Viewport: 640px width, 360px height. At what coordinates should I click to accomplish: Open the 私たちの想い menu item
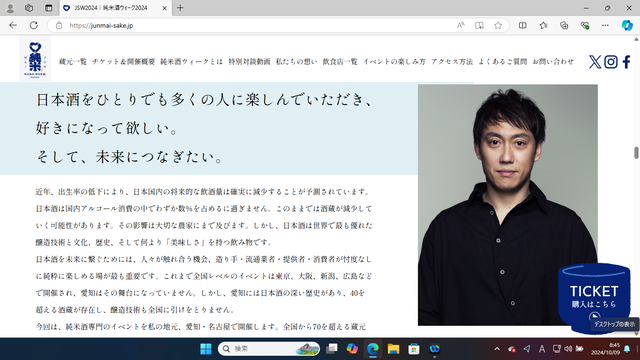point(296,62)
